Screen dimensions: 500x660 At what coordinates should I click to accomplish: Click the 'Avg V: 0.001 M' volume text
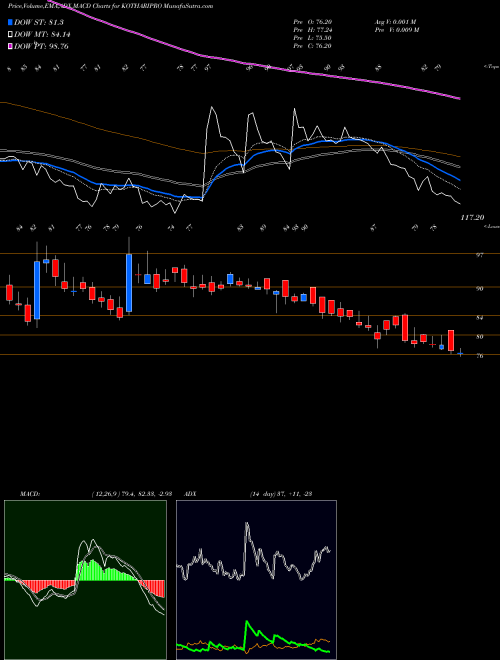click(396, 22)
